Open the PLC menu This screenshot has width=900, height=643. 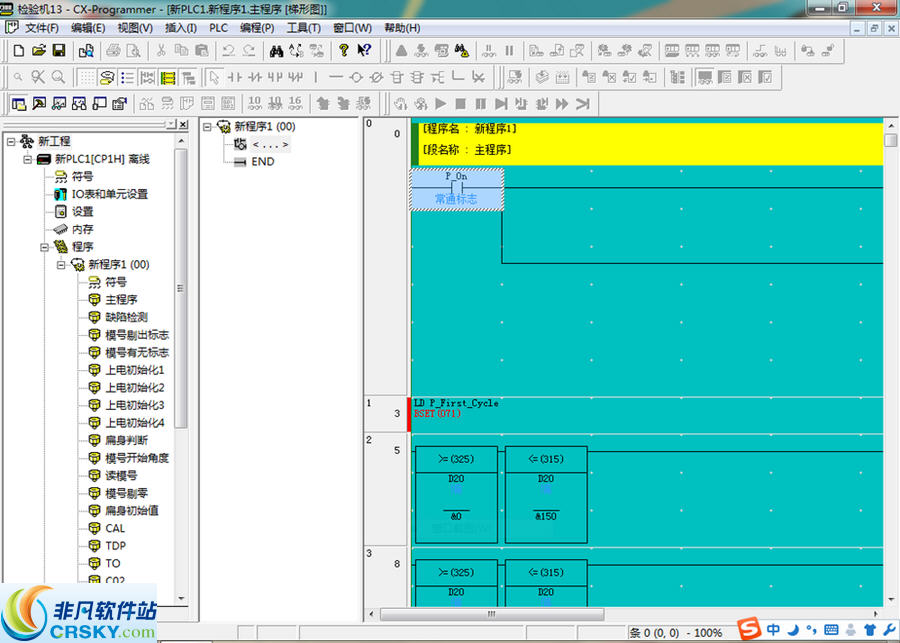coord(219,28)
